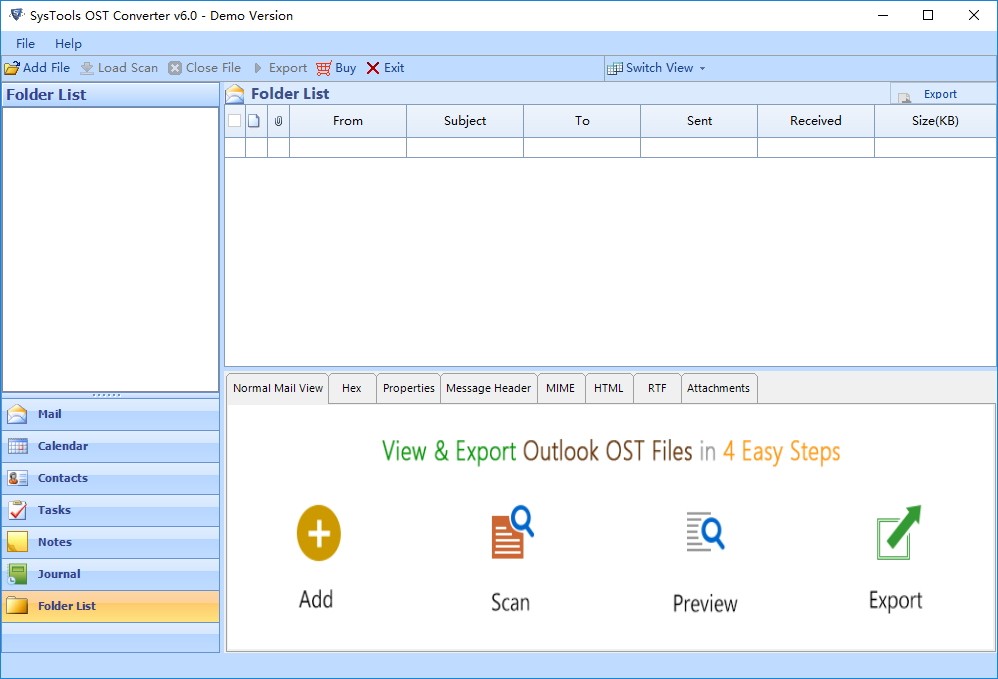This screenshot has height=679, width=998.
Task: Open the Help menu
Action: pyautogui.click(x=68, y=44)
